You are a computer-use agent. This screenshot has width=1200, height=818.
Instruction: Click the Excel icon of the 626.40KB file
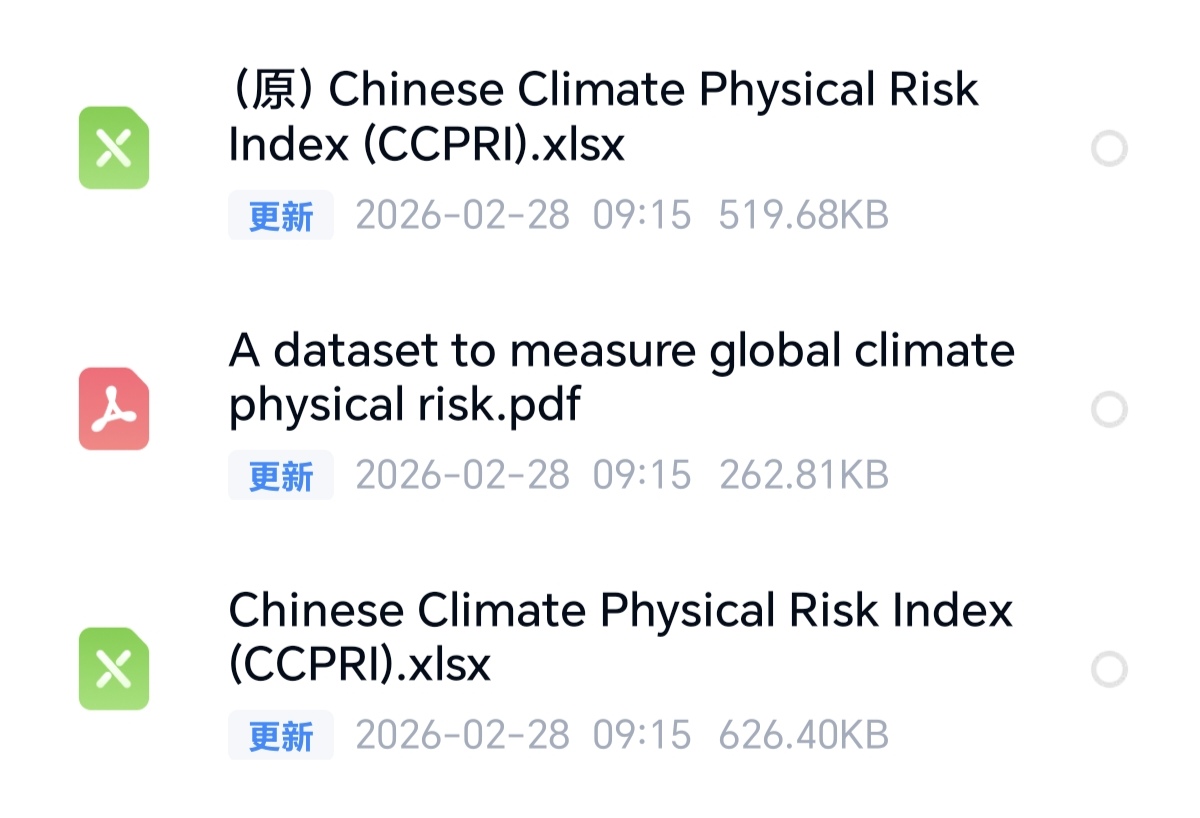pyautogui.click(x=114, y=669)
